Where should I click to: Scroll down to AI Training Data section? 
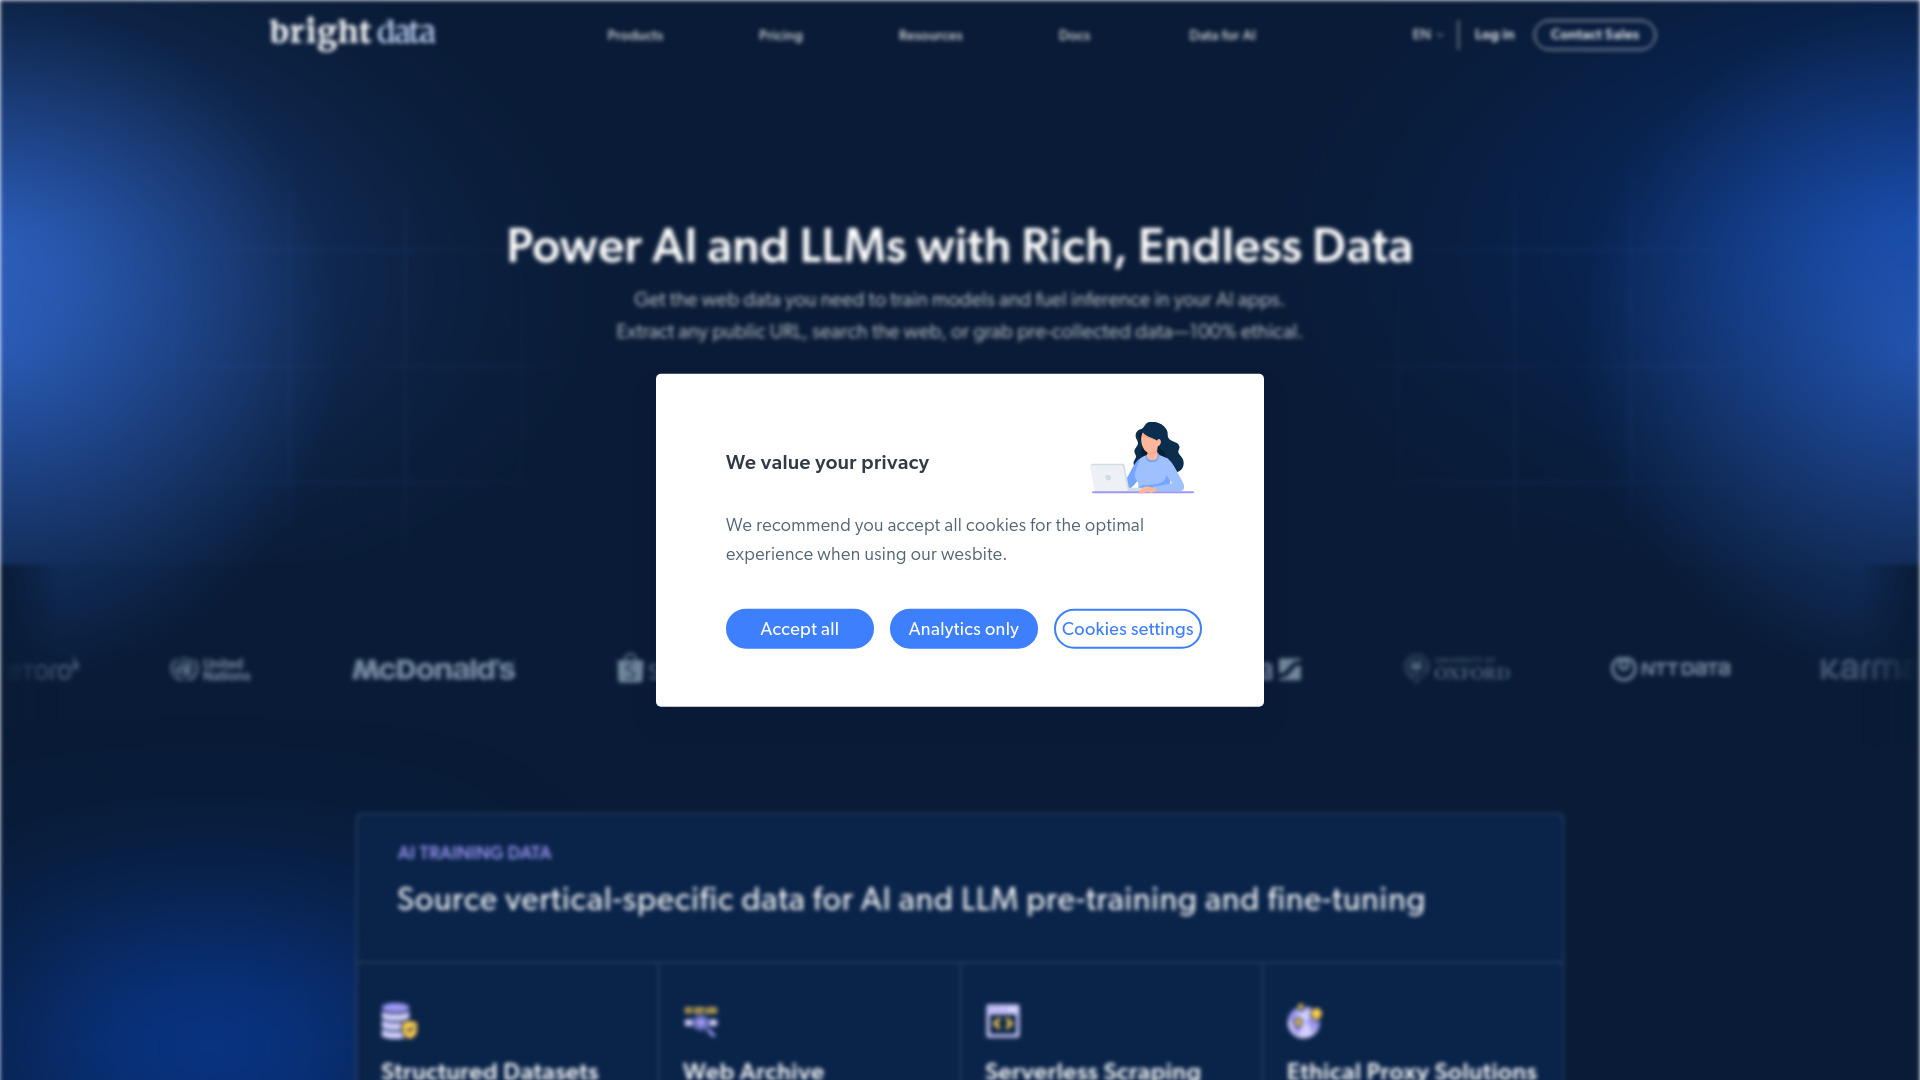click(x=475, y=851)
